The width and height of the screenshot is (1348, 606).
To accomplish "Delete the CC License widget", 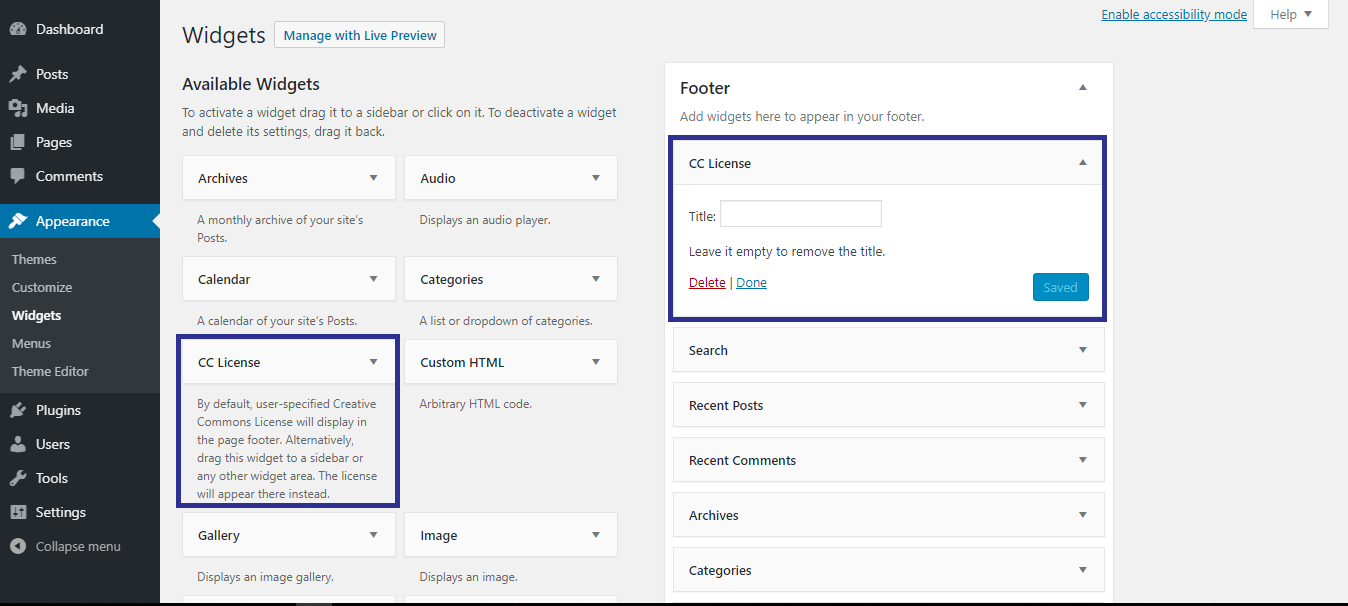I will coord(707,282).
